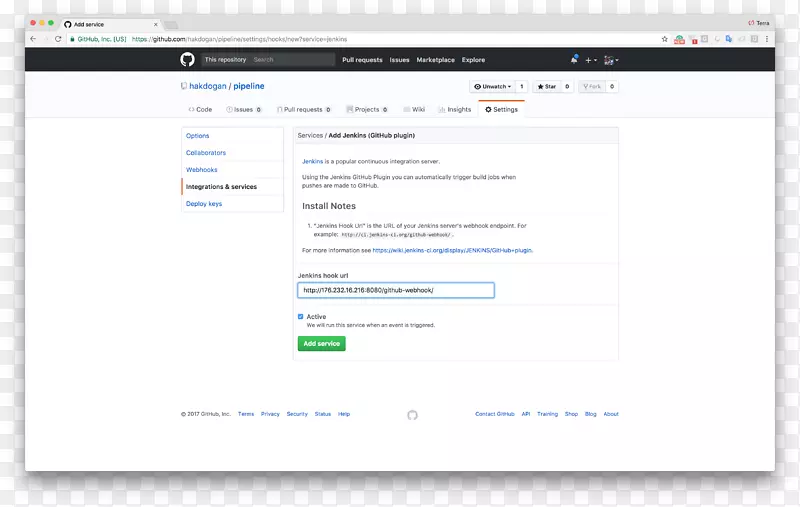Open the Status footer link
The height and width of the screenshot is (507, 800).
[x=323, y=414]
